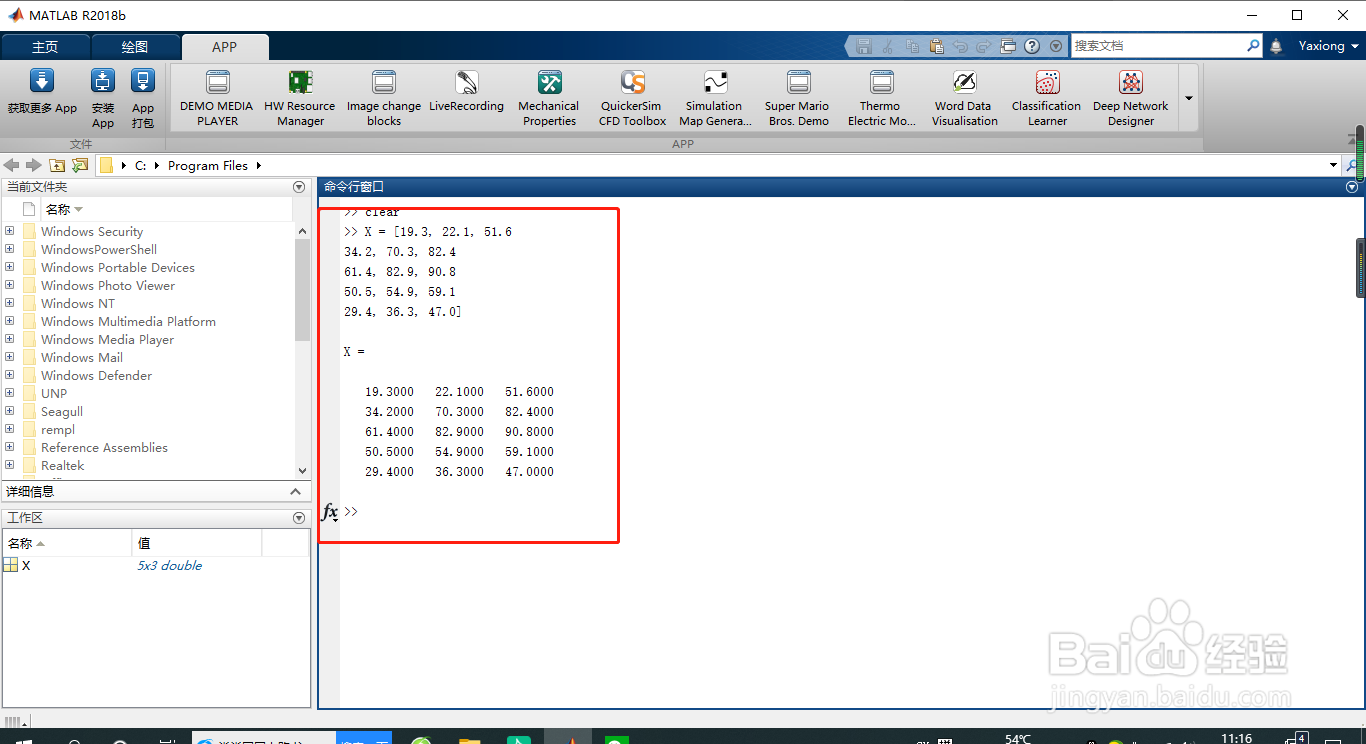This screenshot has width=1366, height=744.
Task: Click the fx function browser icon
Action: coord(330,512)
